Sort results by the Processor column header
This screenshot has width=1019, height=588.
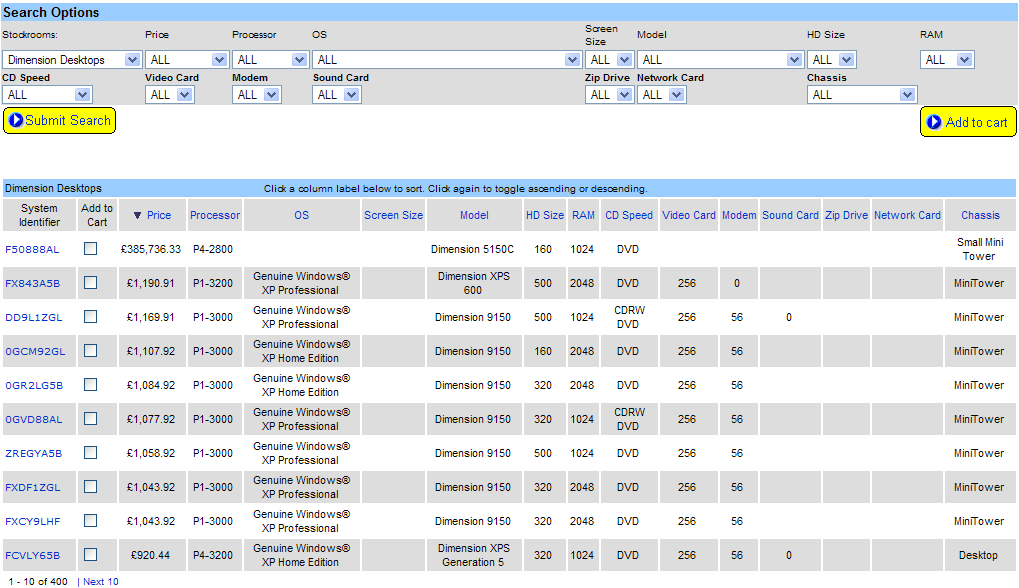215,215
